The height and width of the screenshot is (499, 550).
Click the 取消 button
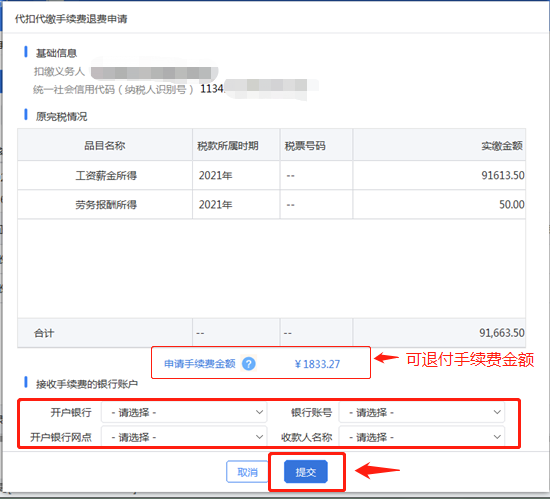click(247, 472)
